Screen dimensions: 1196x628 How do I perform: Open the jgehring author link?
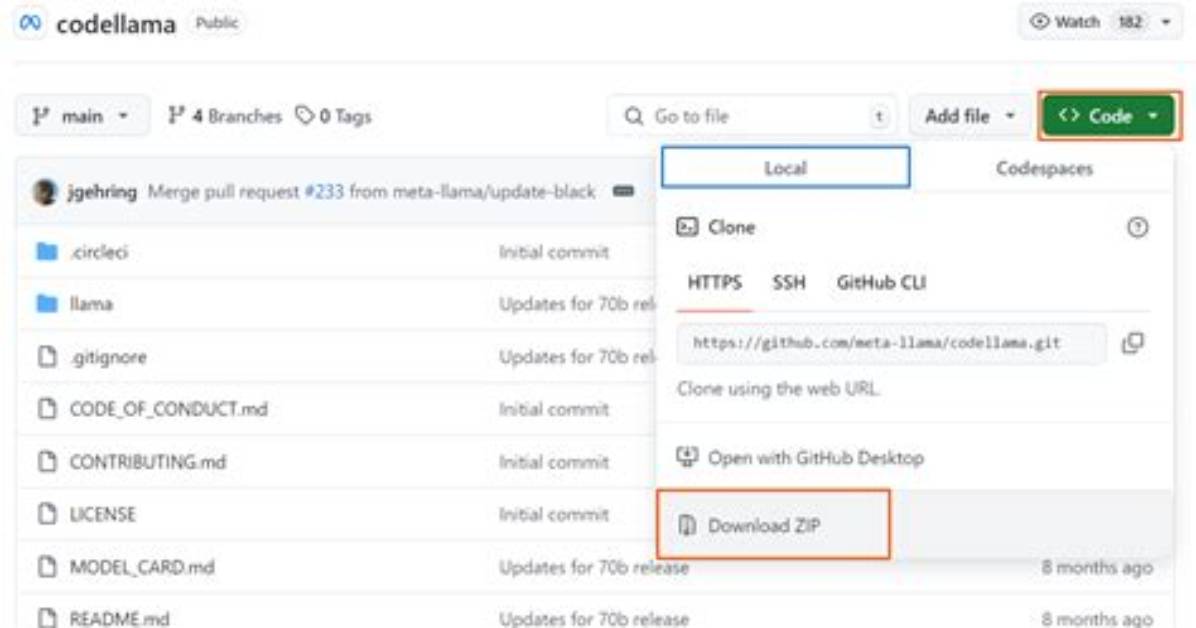click(102, 192)
